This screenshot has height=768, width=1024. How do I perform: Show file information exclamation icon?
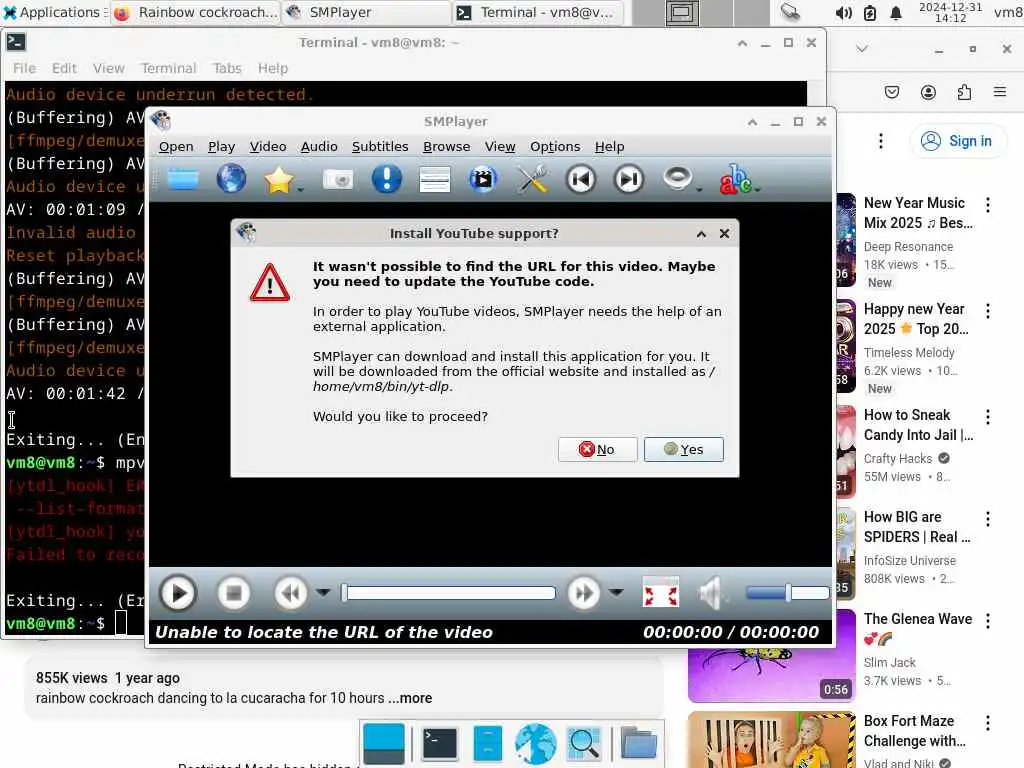(x=387, y=179)
